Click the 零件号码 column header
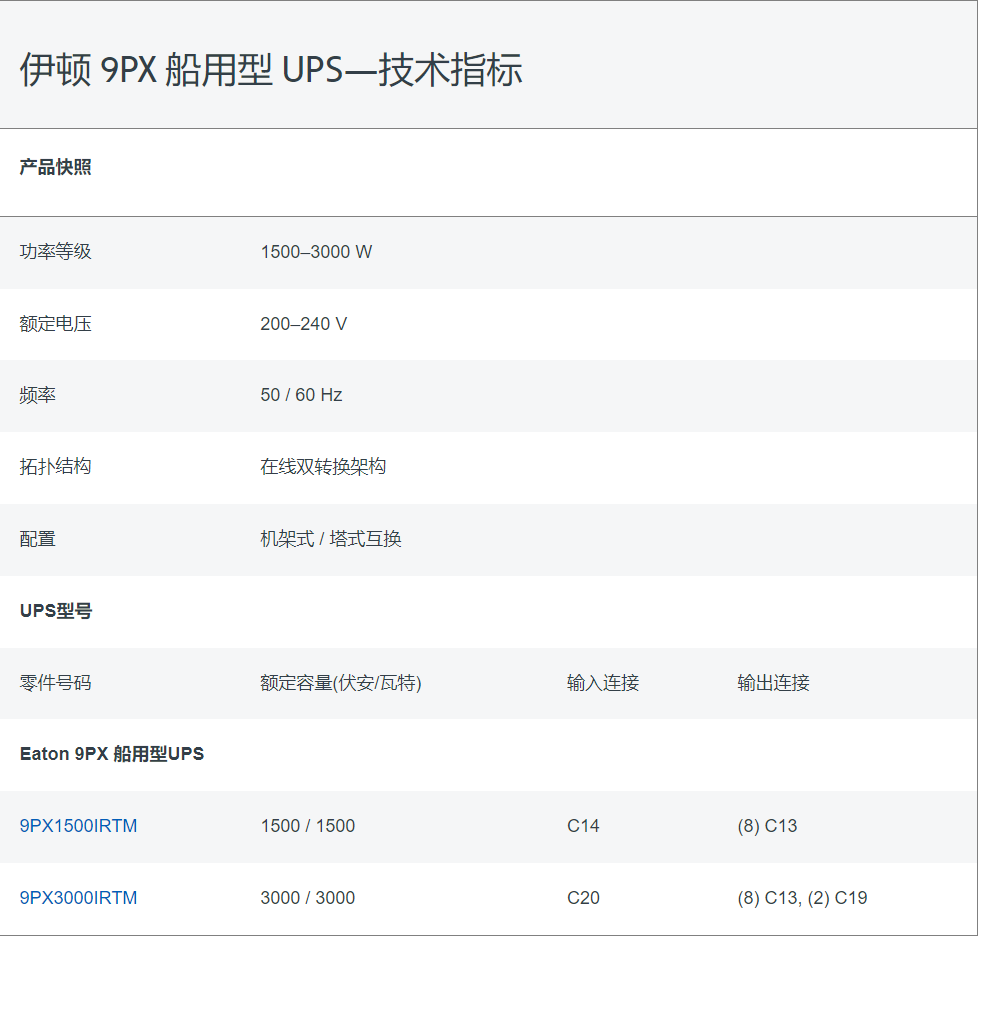The image size is (984, 1010). click(55, 683)
